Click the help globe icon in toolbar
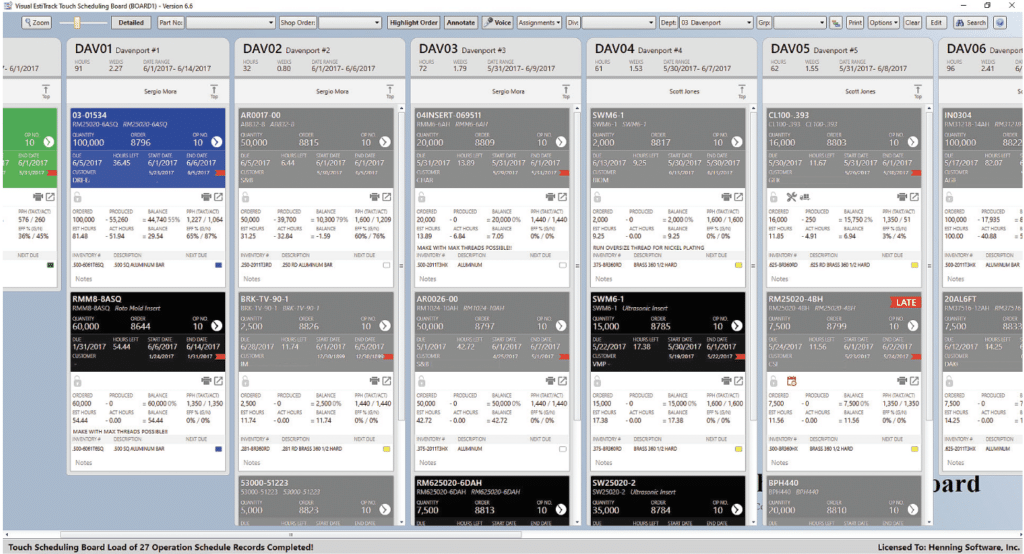 tap(1000, 22)
